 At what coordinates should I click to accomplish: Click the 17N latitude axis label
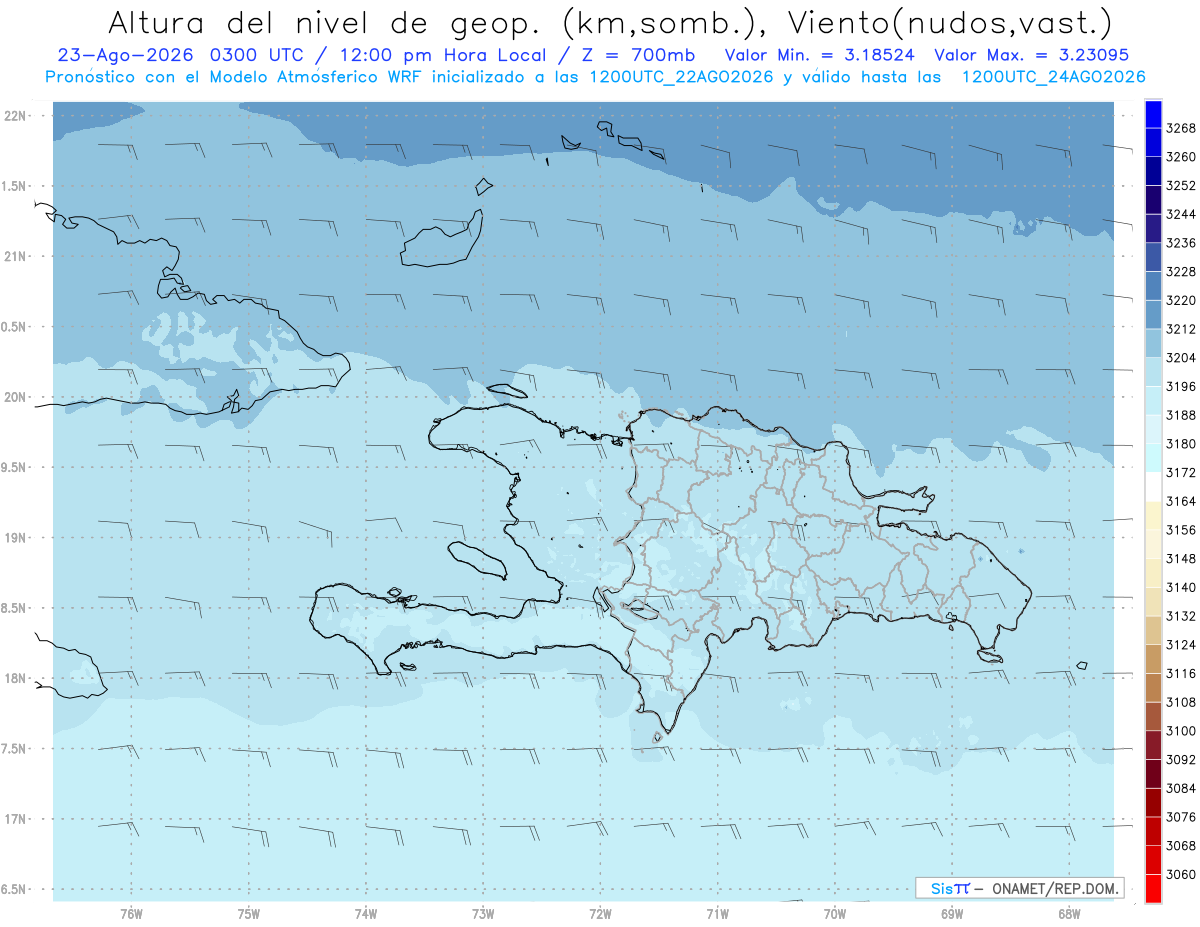tap(16, 819)
